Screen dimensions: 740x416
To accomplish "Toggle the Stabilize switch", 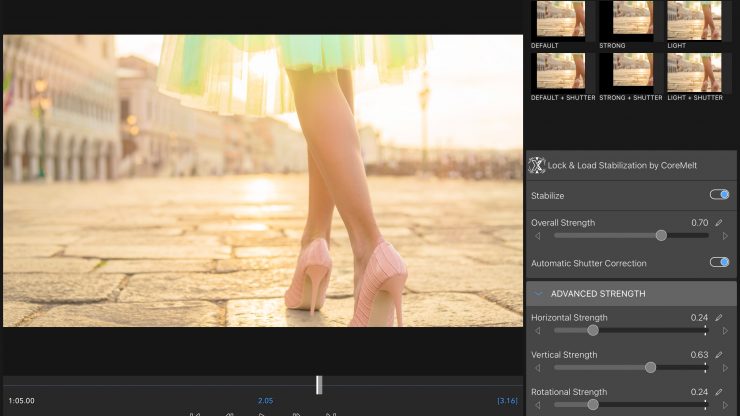I will (x=718, y=195).
